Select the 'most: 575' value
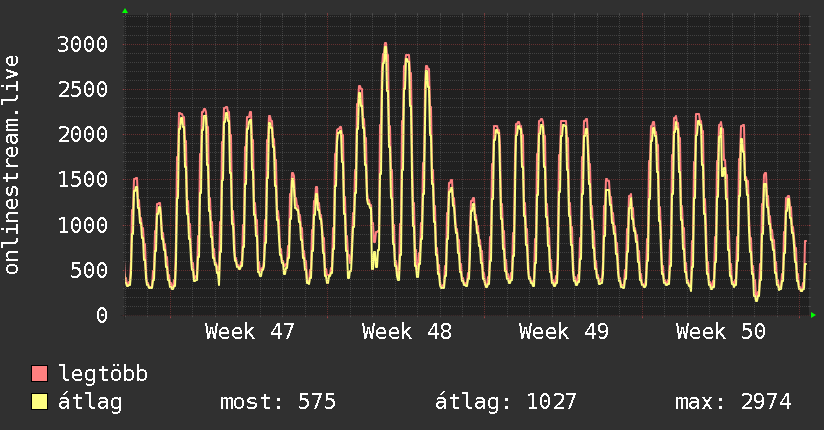The height and width of the screenshot is (430, 824). 277,402
